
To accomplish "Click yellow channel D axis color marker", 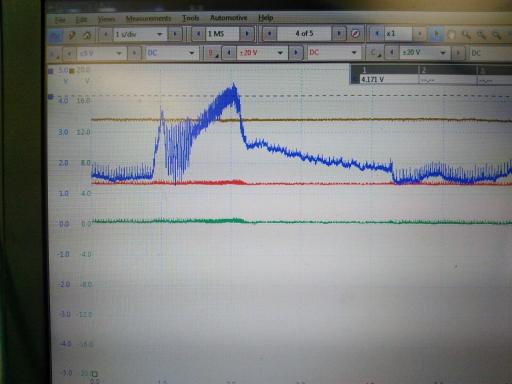I will click(x=72, y=71).
